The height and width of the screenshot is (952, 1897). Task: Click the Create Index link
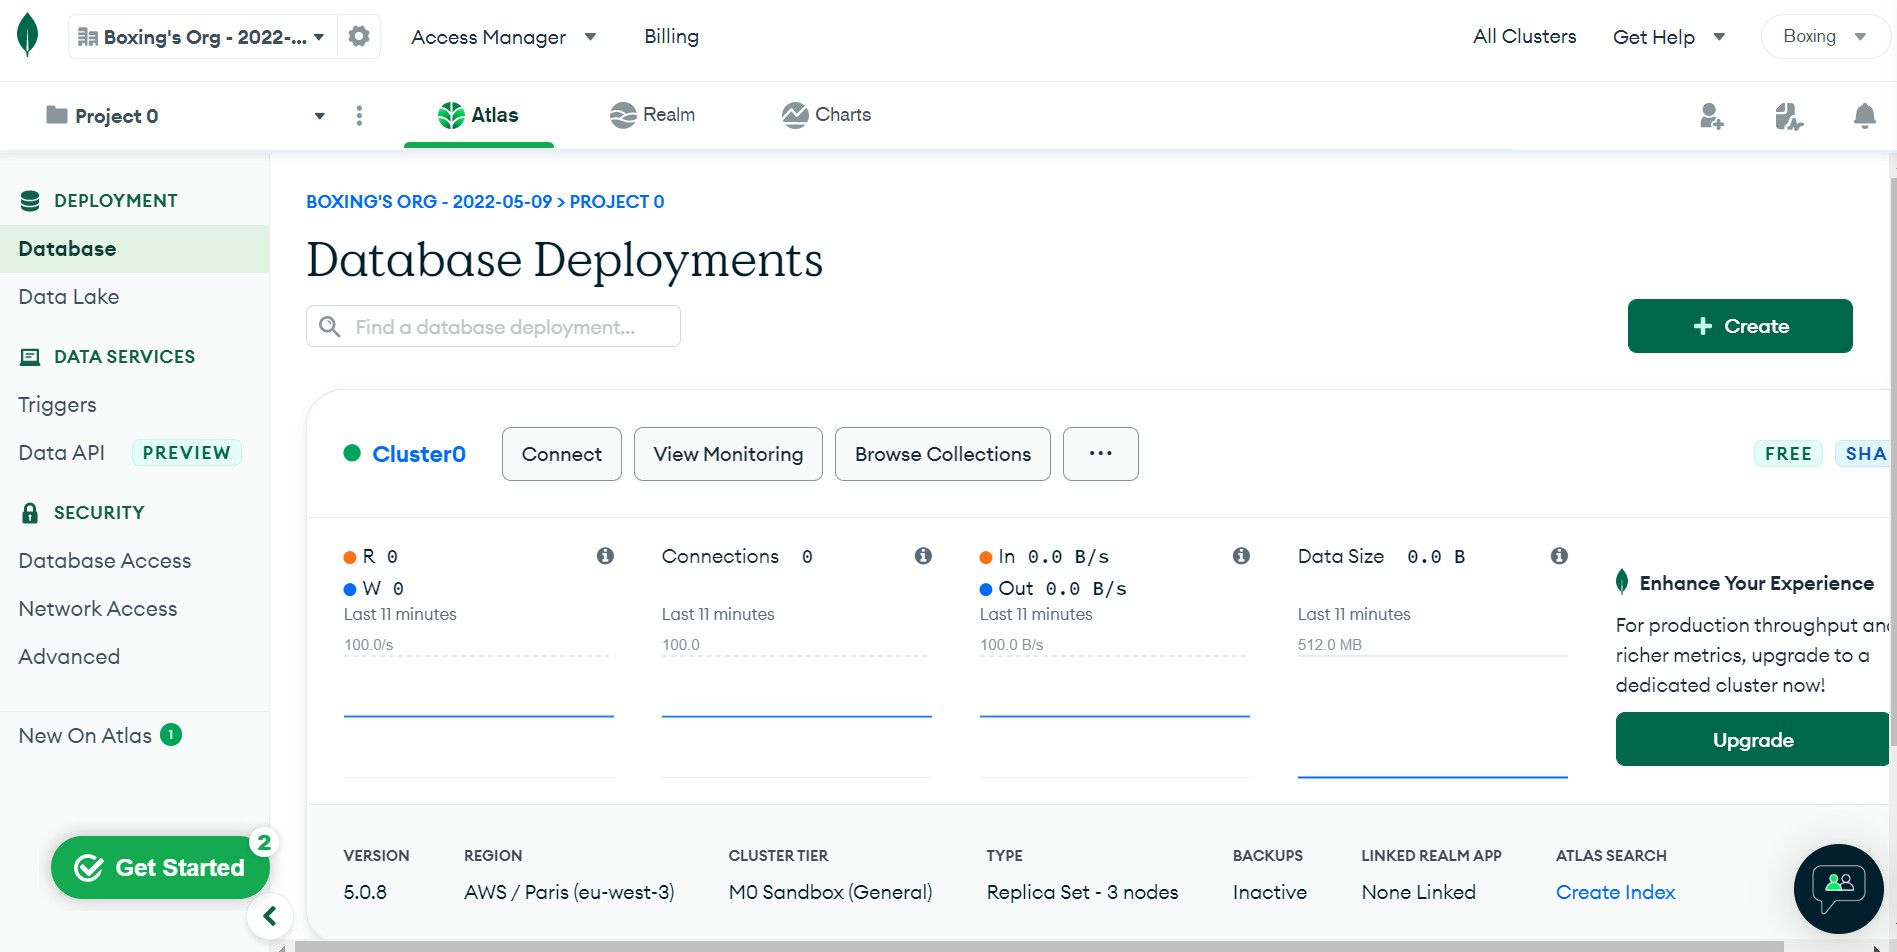pyautogui.click(x=1615, y=891)
